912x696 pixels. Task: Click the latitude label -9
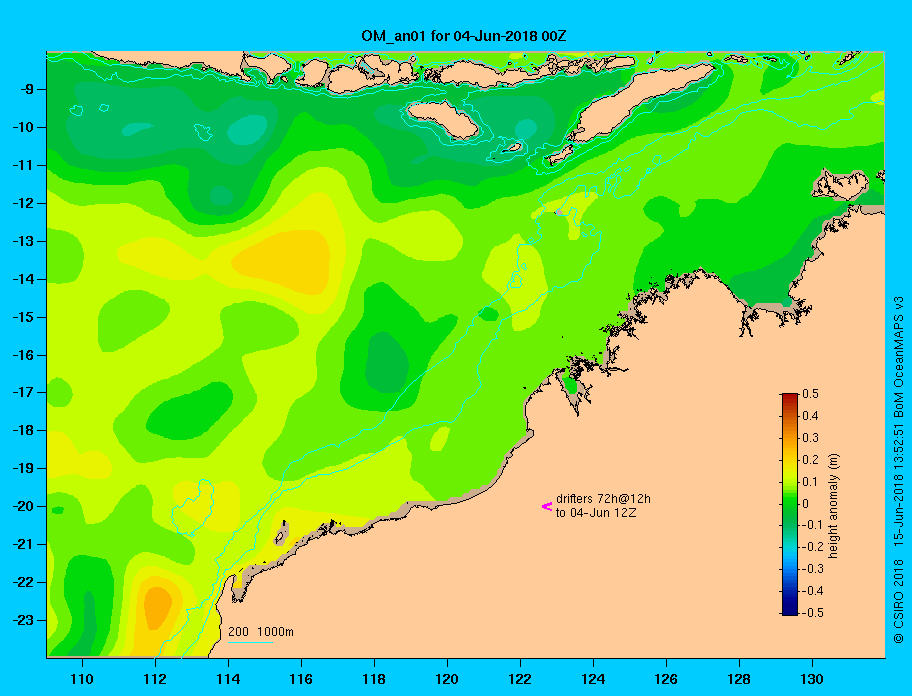[26, 90]
